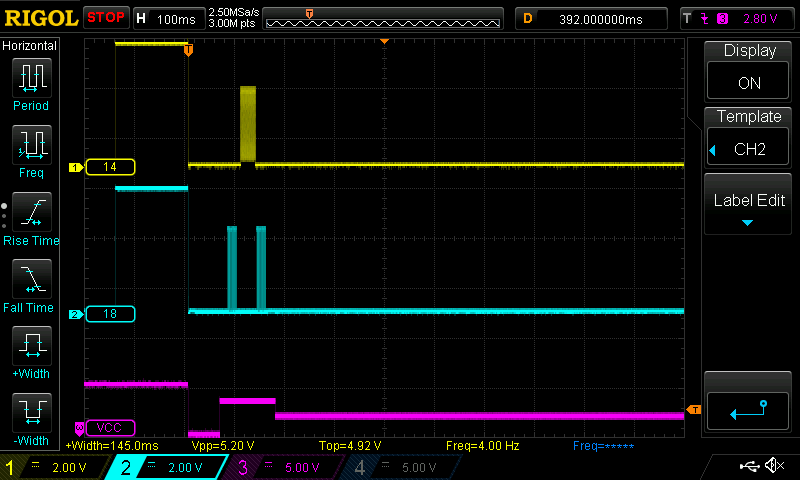Pick the +Width measurement icon
This screenshot has height=480, width=800.
point(31,349)
